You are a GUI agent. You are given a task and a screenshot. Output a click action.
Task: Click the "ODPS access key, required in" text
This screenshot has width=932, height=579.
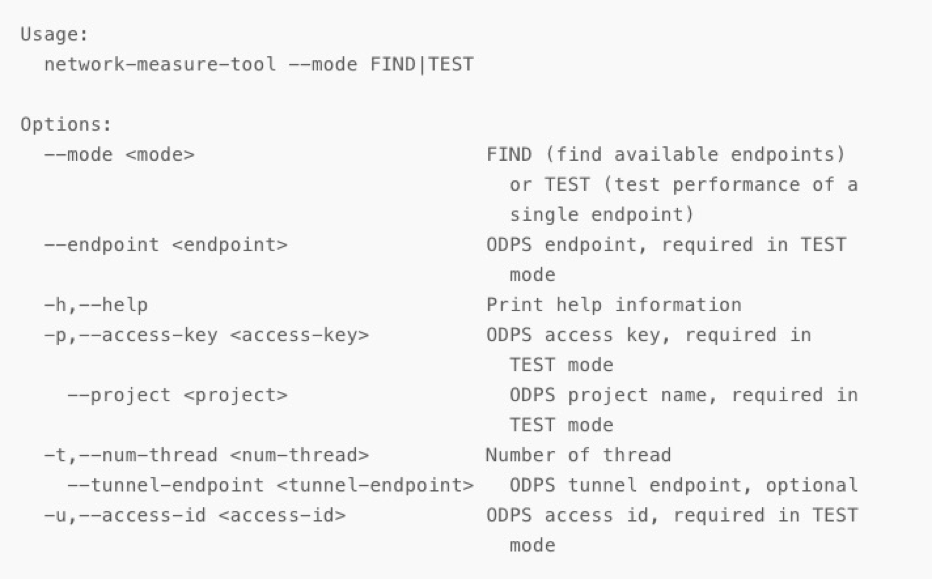click(648, 335)
